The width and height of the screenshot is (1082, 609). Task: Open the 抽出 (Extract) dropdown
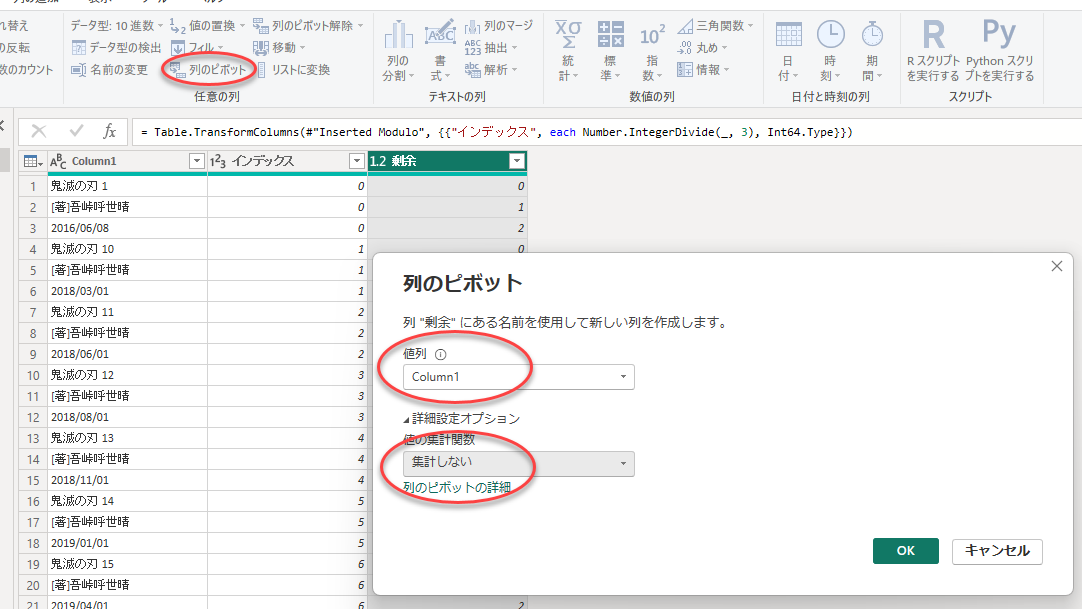[x=491, y=48]
